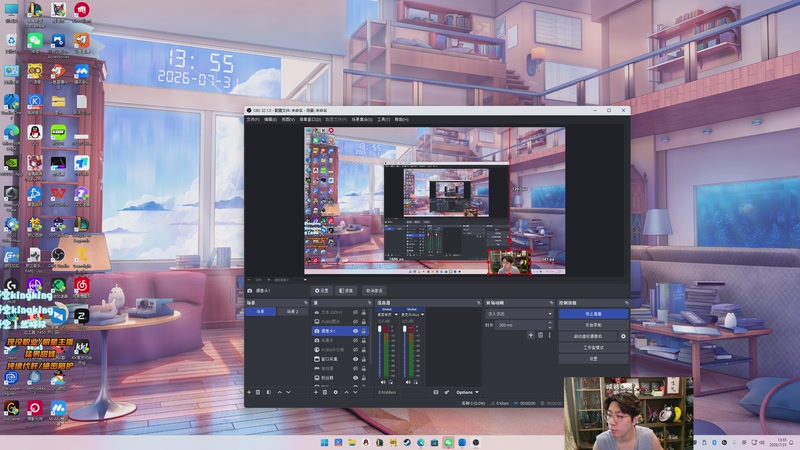The image size is (800, 450).
Task: Increase transition duration with up arrow
Action: (549, 322)
